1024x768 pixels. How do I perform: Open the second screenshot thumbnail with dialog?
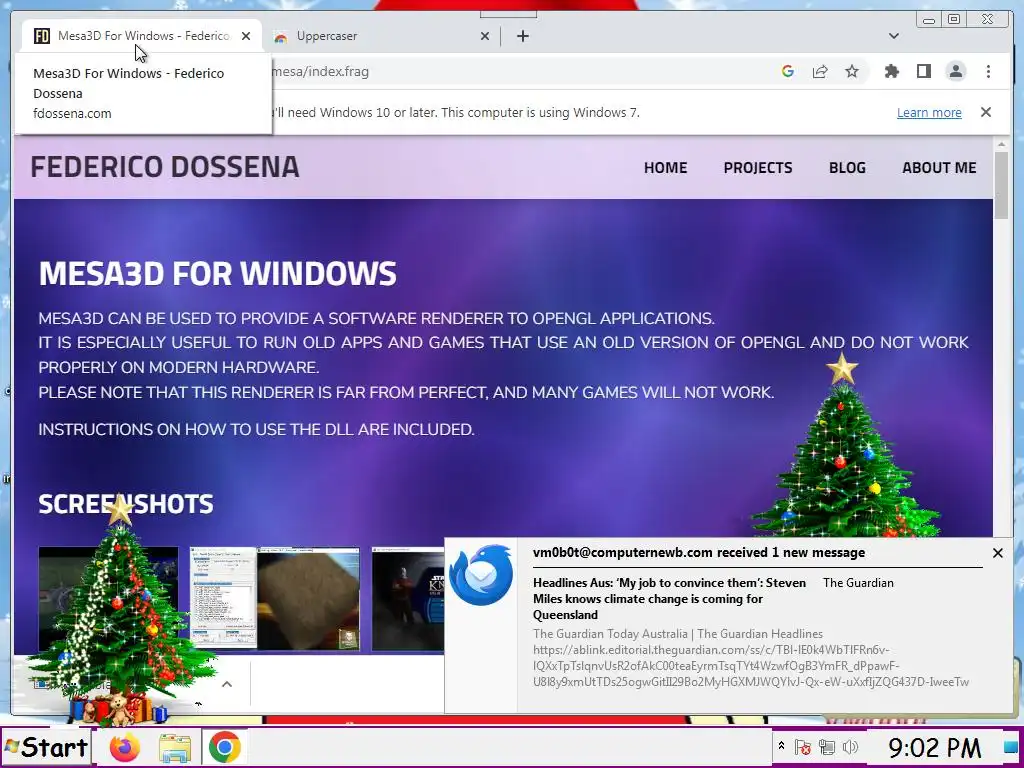(223, 599)
